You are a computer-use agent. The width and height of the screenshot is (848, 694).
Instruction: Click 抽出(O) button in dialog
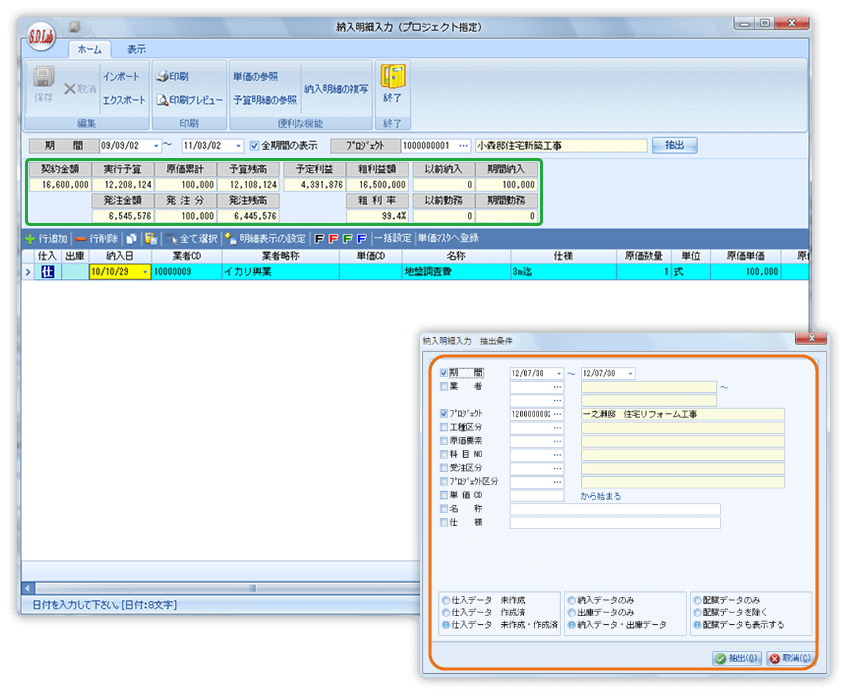[x=737, y=658]
